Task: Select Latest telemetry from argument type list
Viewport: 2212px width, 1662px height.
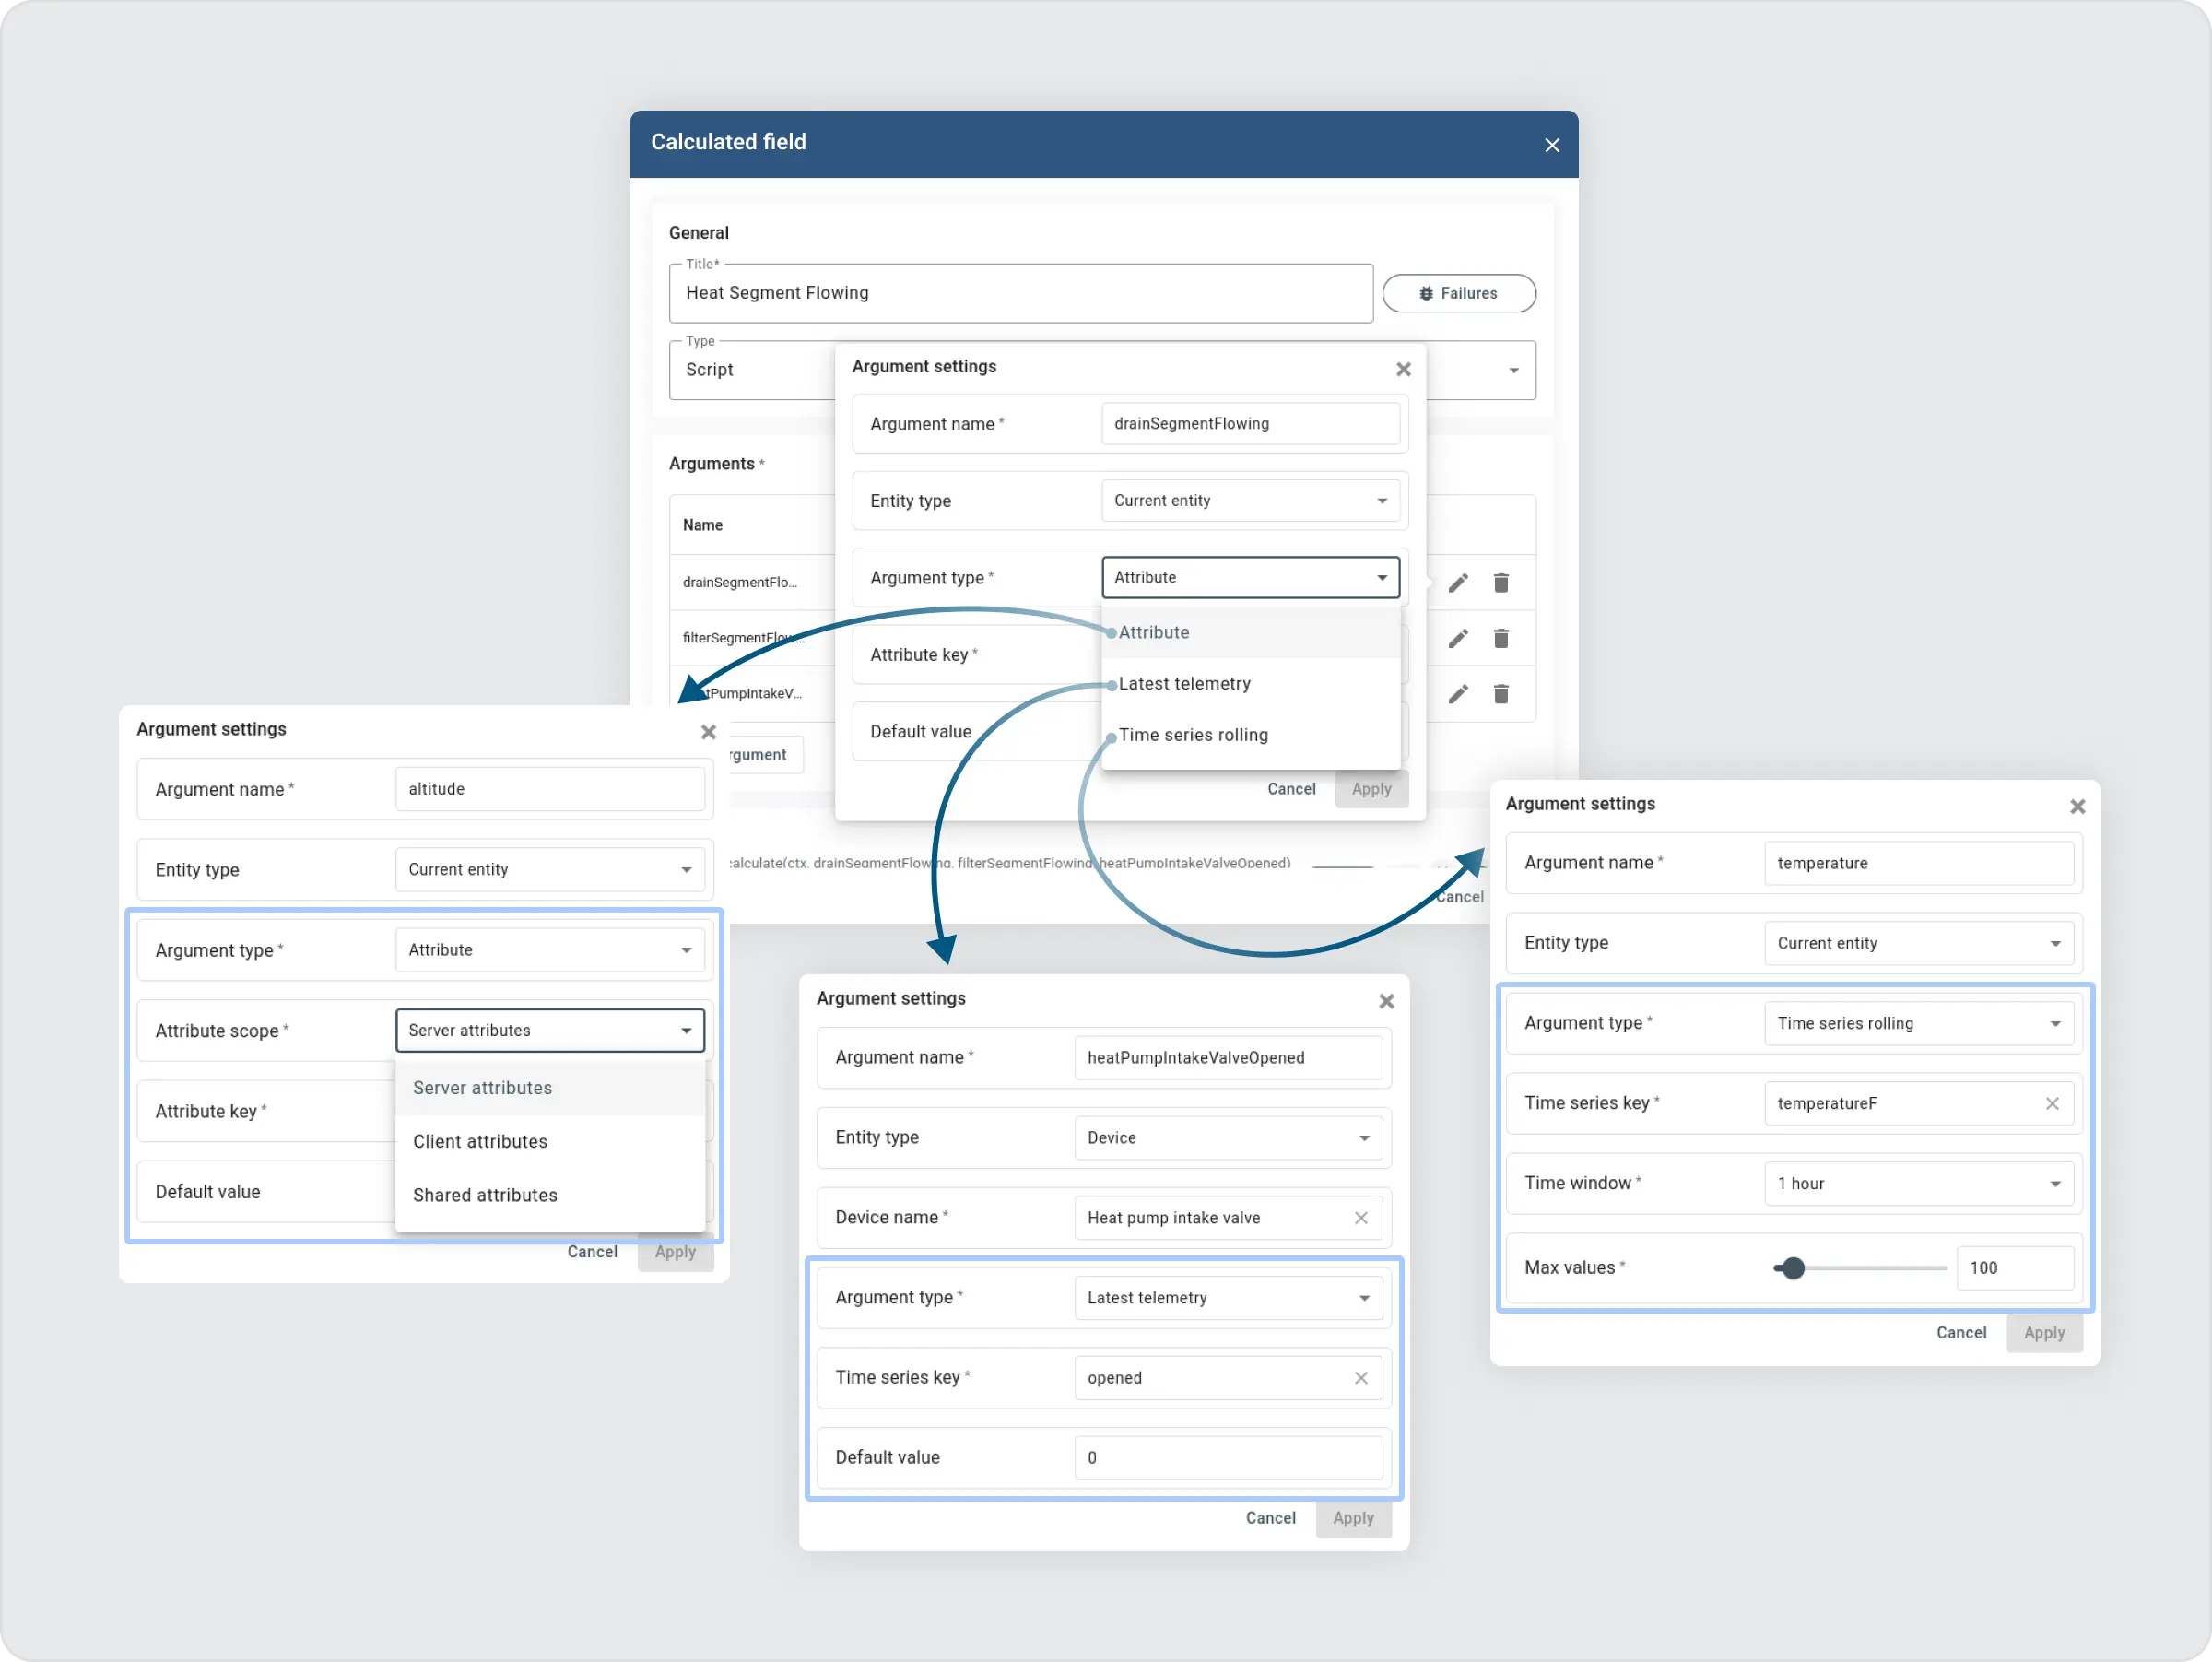Action: (x=1184, y=684)
